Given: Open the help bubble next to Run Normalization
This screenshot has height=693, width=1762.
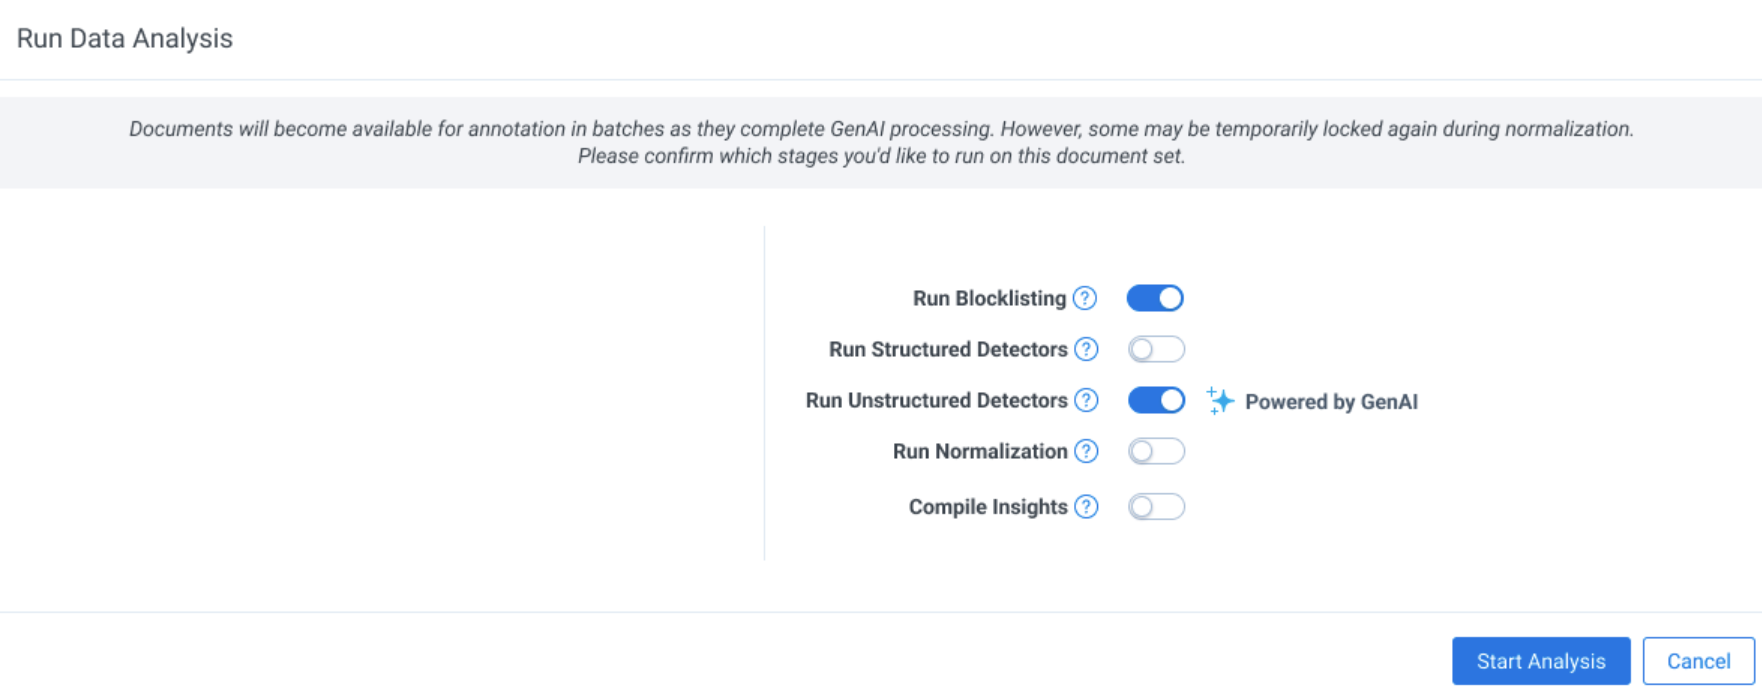Looking at the screenshot, I should click(x=1085, y=451).
